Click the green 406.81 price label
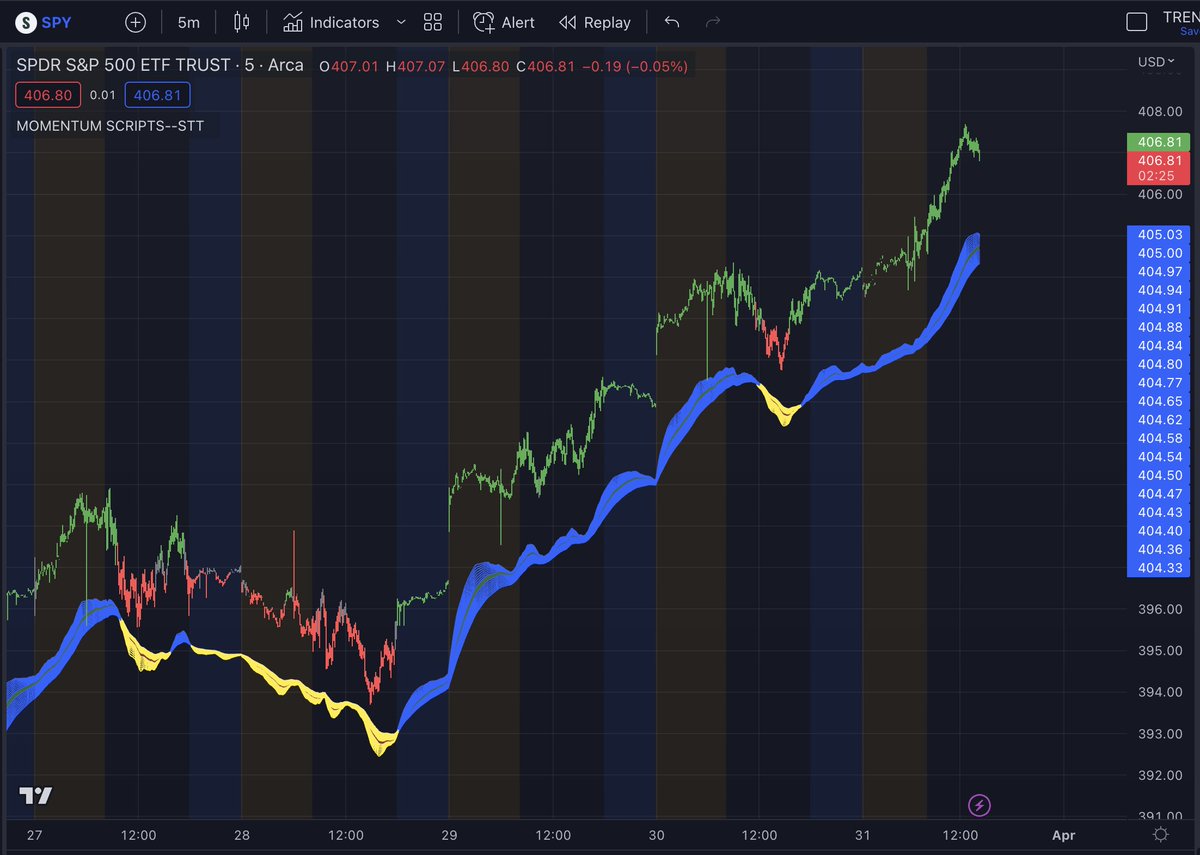The height and width of the screenshot is (855, 1200). [x=1158, y=142]
